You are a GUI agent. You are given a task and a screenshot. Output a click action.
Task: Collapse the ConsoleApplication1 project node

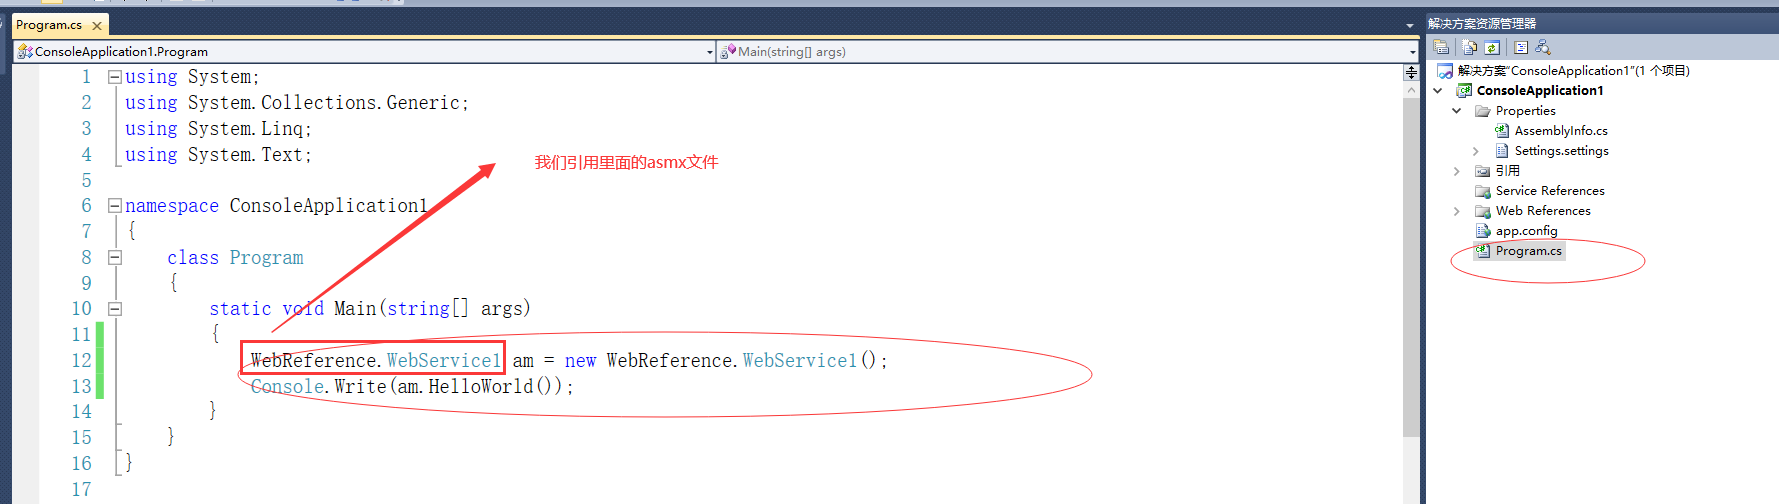point(1438,91)
